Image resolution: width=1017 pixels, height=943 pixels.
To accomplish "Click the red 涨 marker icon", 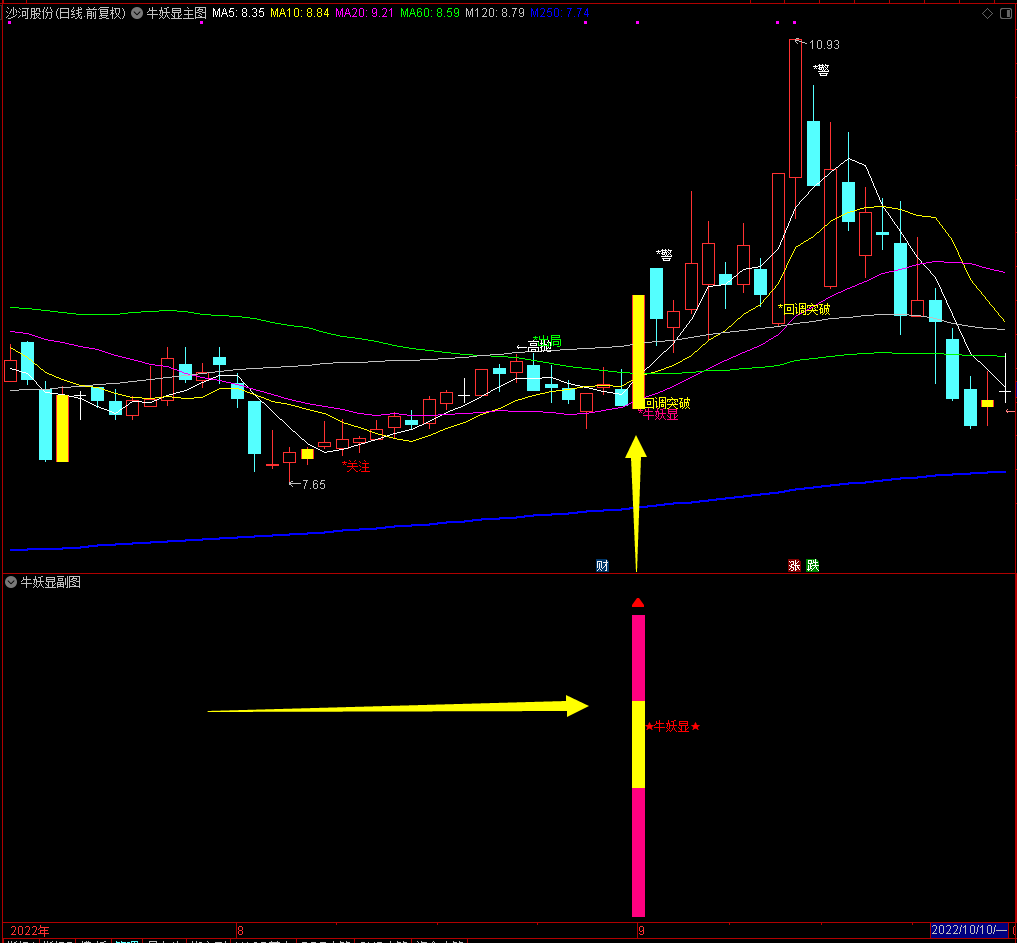I will (x=795, y=566).
